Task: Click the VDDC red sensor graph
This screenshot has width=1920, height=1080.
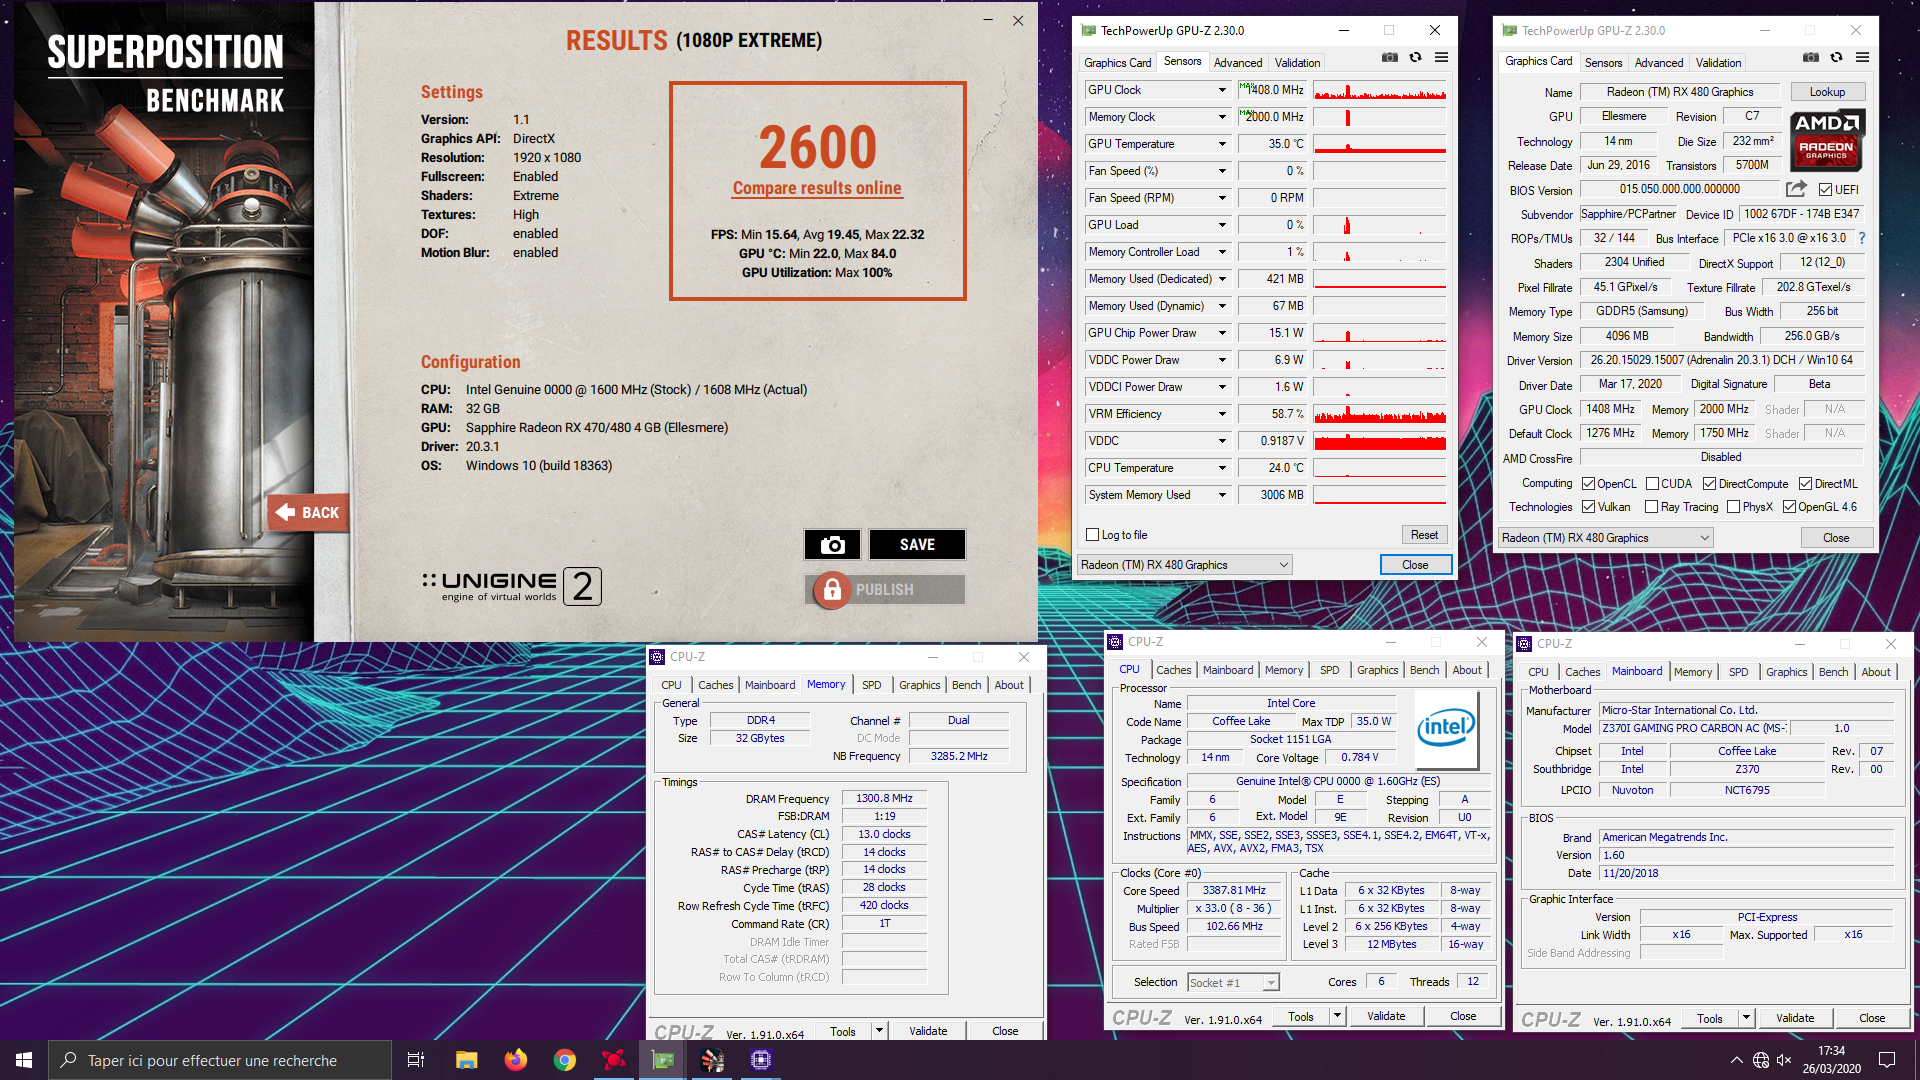Action: point(1380,441)
